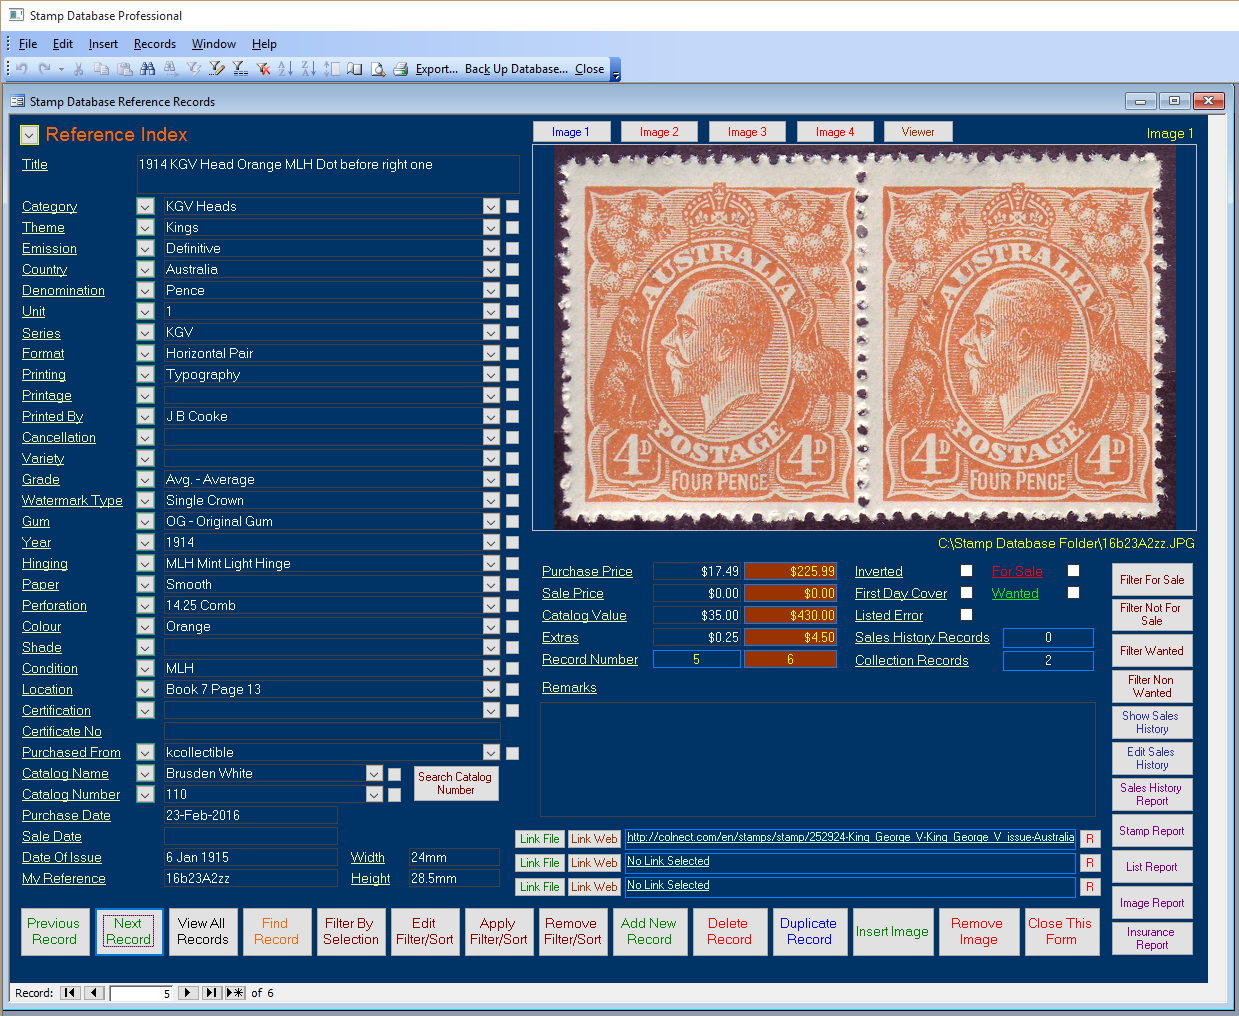Screen dimensions: 1239x1016
Task: Open Find with the binoculars icon
Action: point(148,69)
